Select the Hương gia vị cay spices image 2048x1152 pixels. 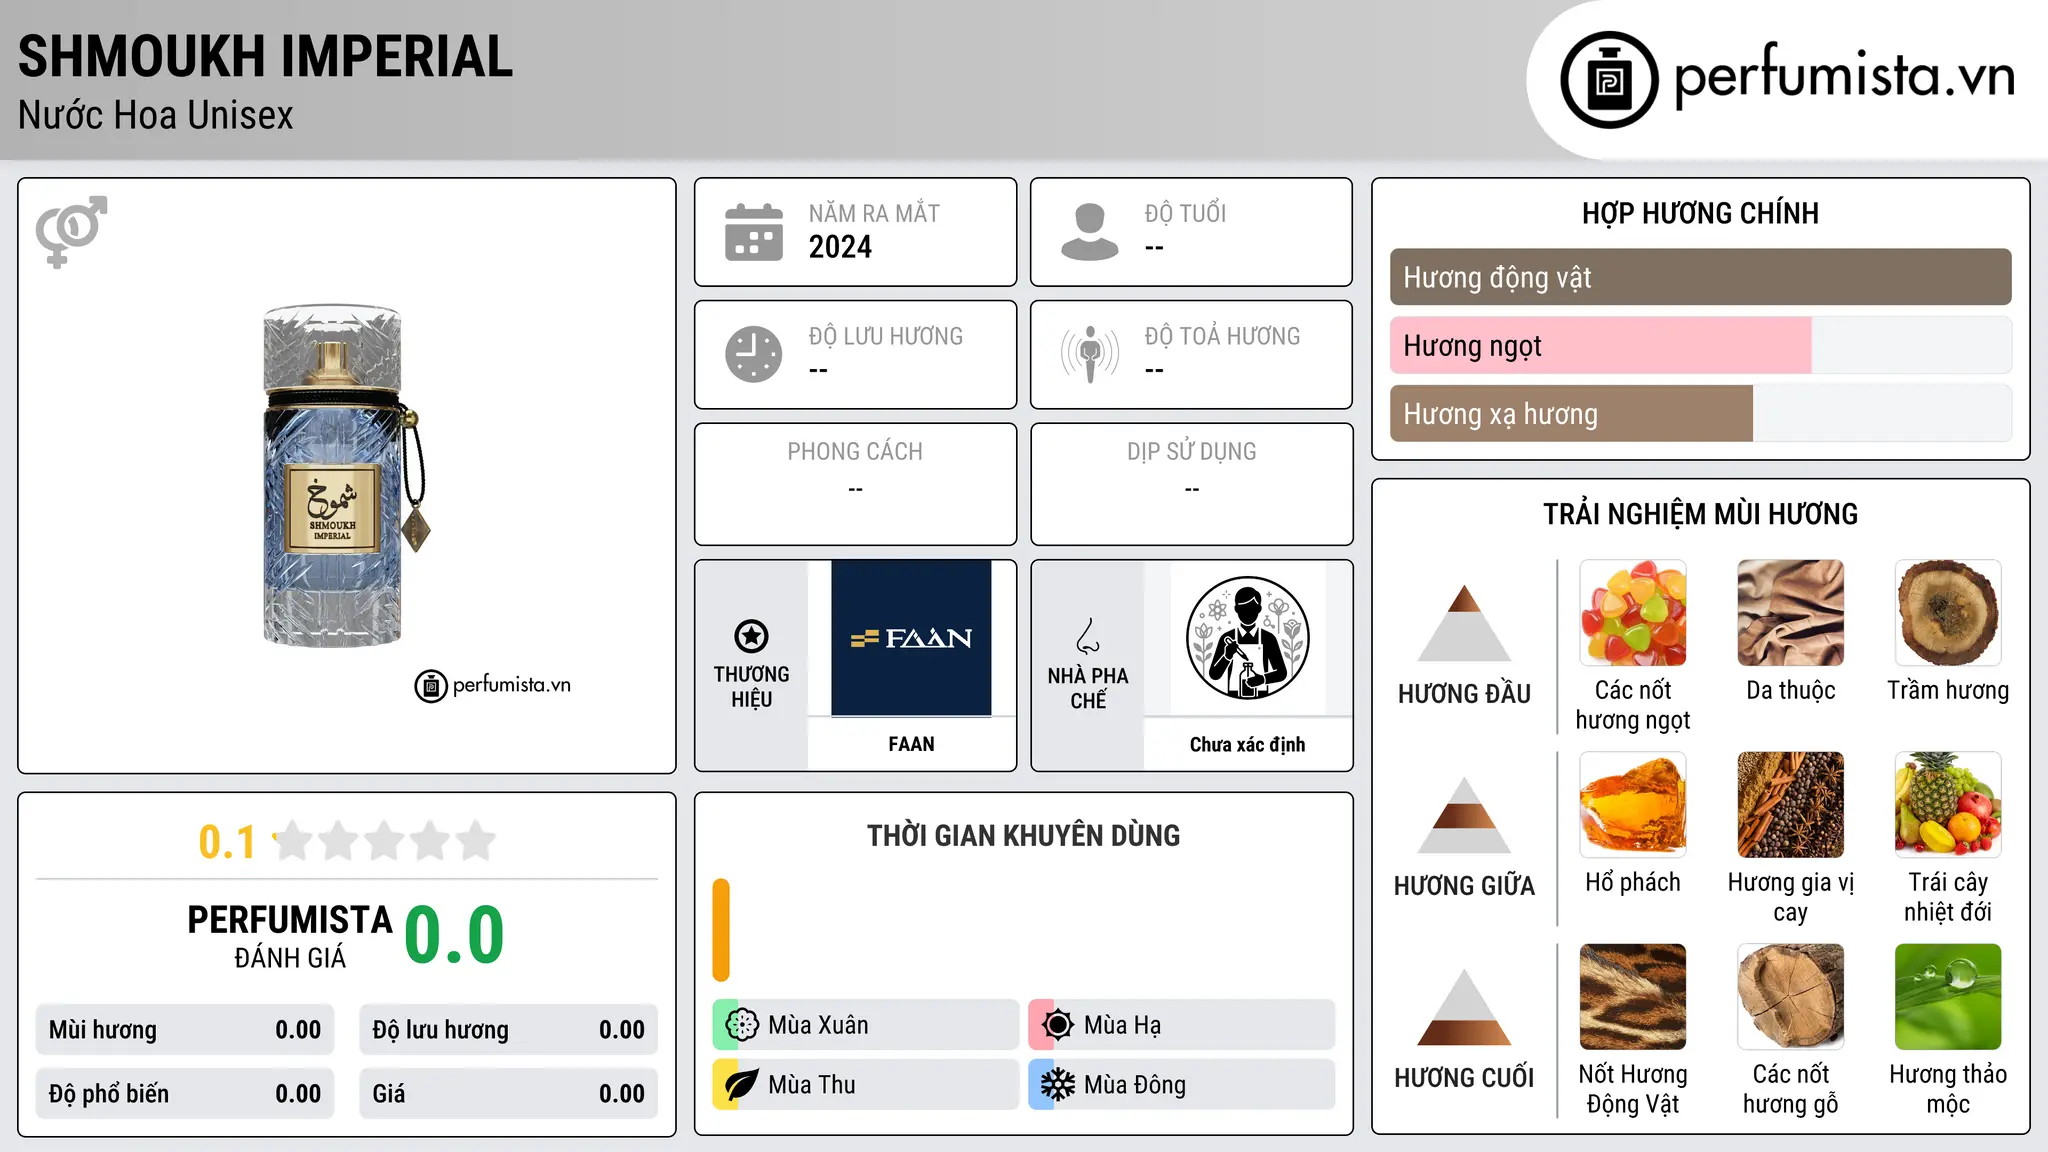pyautogui.click(x=1790, y=805)
